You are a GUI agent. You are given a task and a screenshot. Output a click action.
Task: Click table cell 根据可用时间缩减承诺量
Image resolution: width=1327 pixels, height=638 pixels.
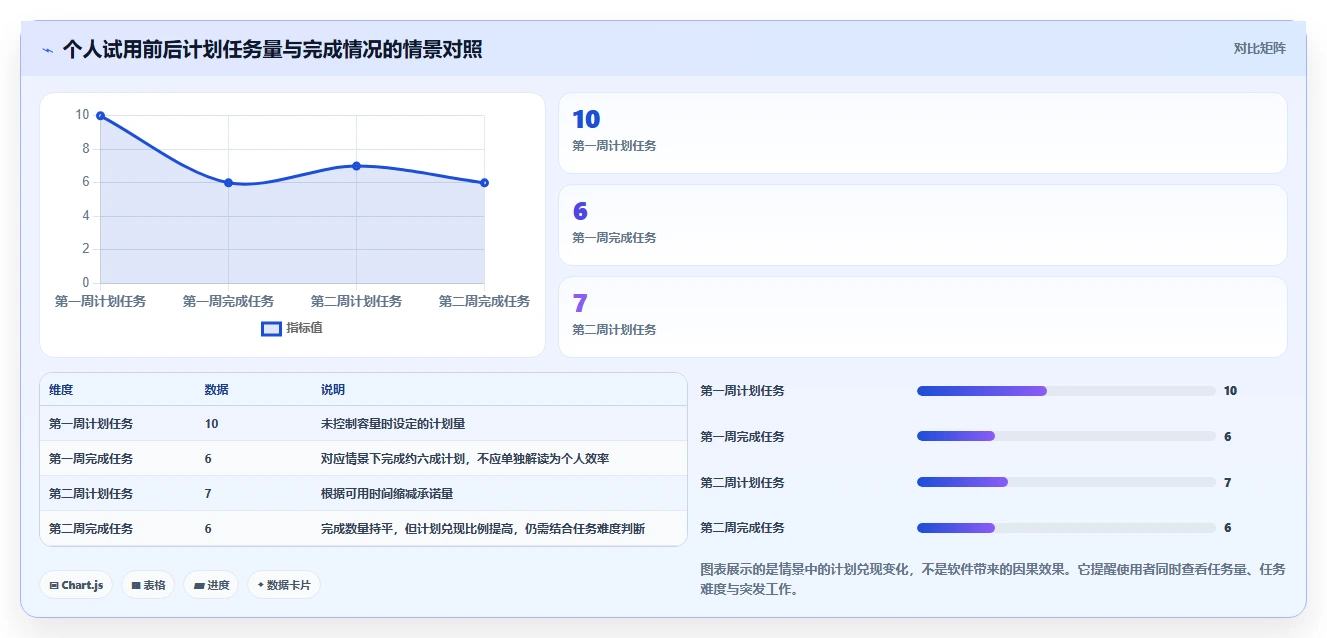pos(387,494)
